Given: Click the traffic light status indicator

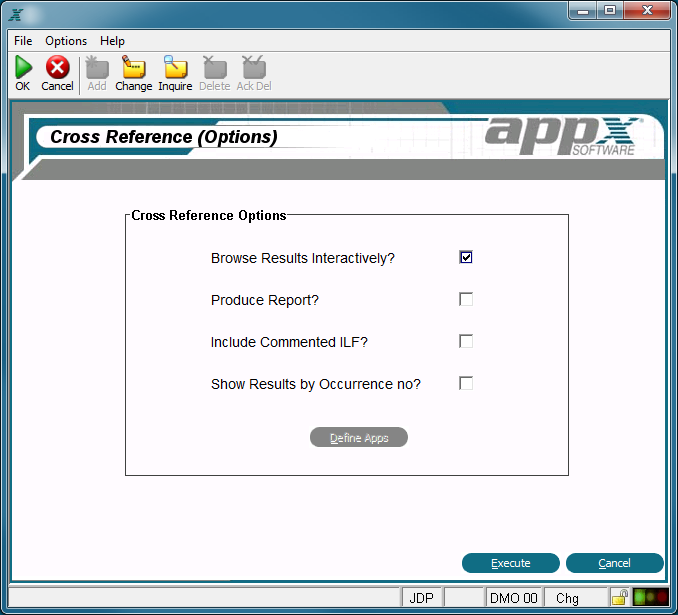Looking at the screenshot, I should (650, 598).
